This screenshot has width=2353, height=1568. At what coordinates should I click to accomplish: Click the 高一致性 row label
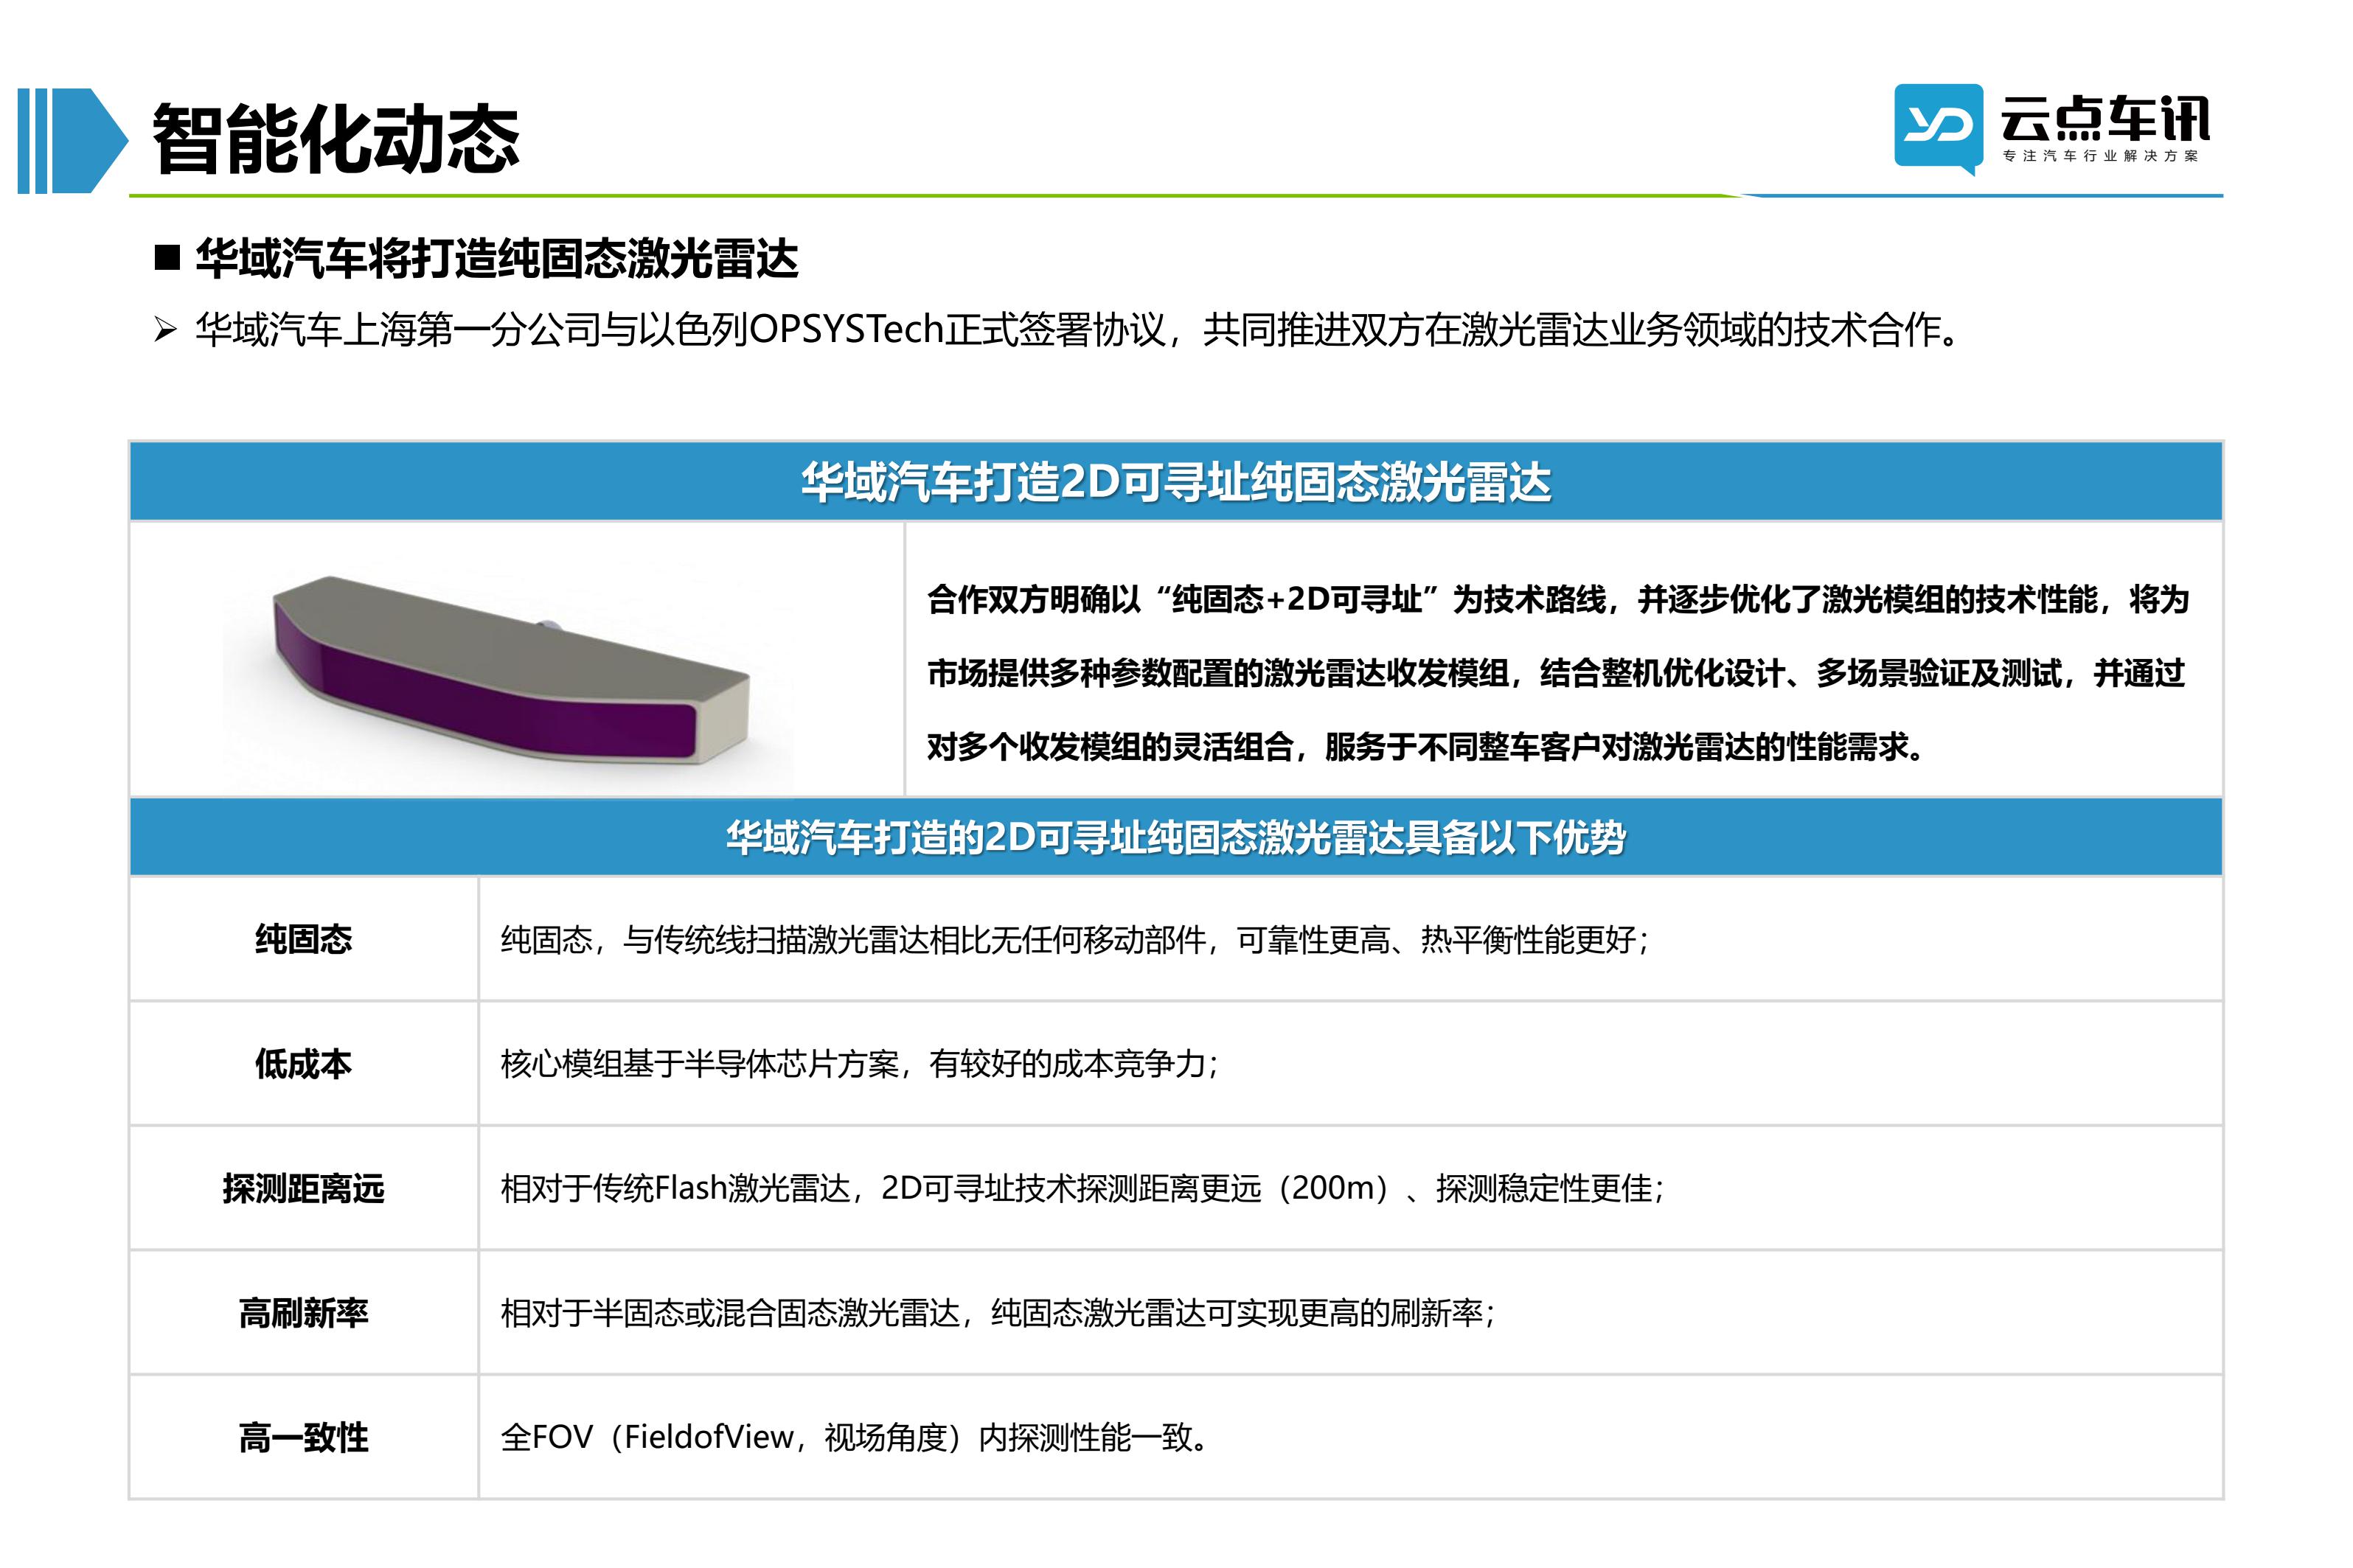tap(303, 1437)
